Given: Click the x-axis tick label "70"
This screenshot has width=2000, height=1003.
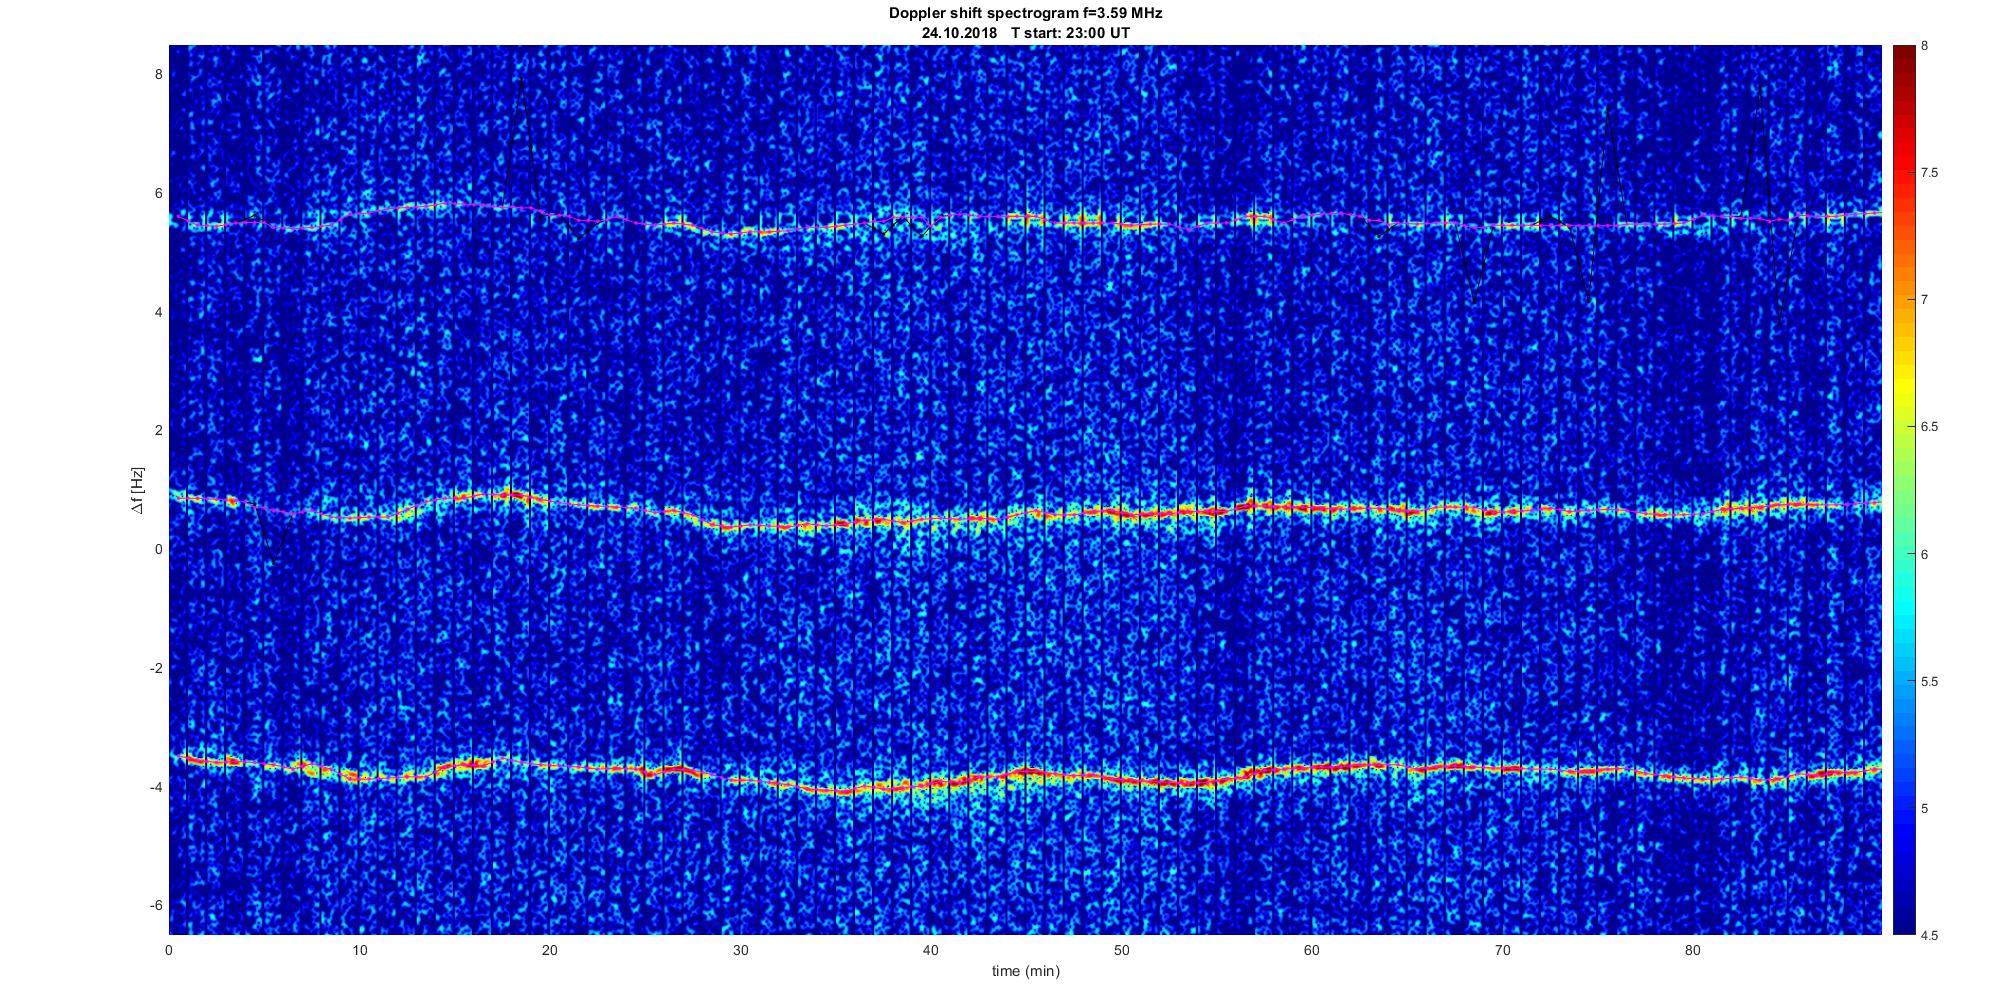Looking at the screenshot, I should click(x=1503, y=949).
